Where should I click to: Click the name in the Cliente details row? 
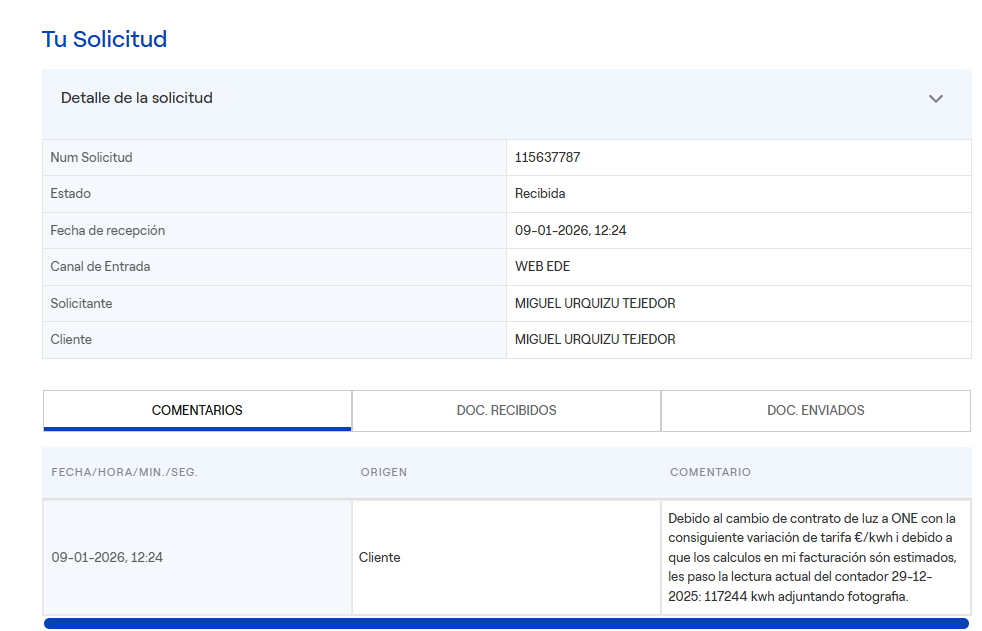tap(595, 340)
